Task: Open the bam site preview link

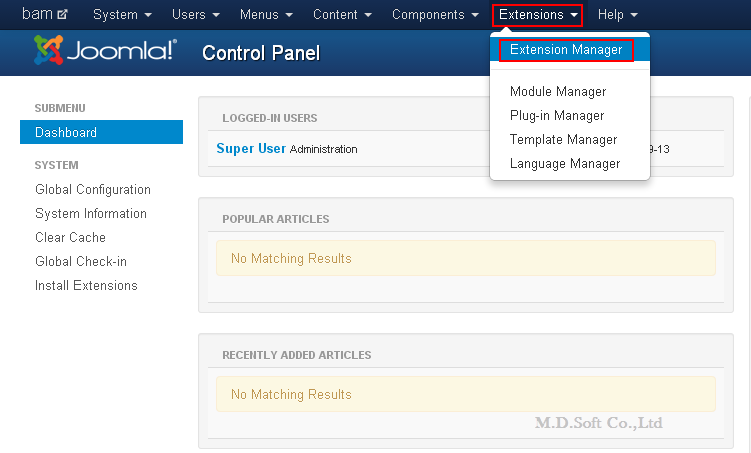Action: pyautogui.click(x=45, y=14)
